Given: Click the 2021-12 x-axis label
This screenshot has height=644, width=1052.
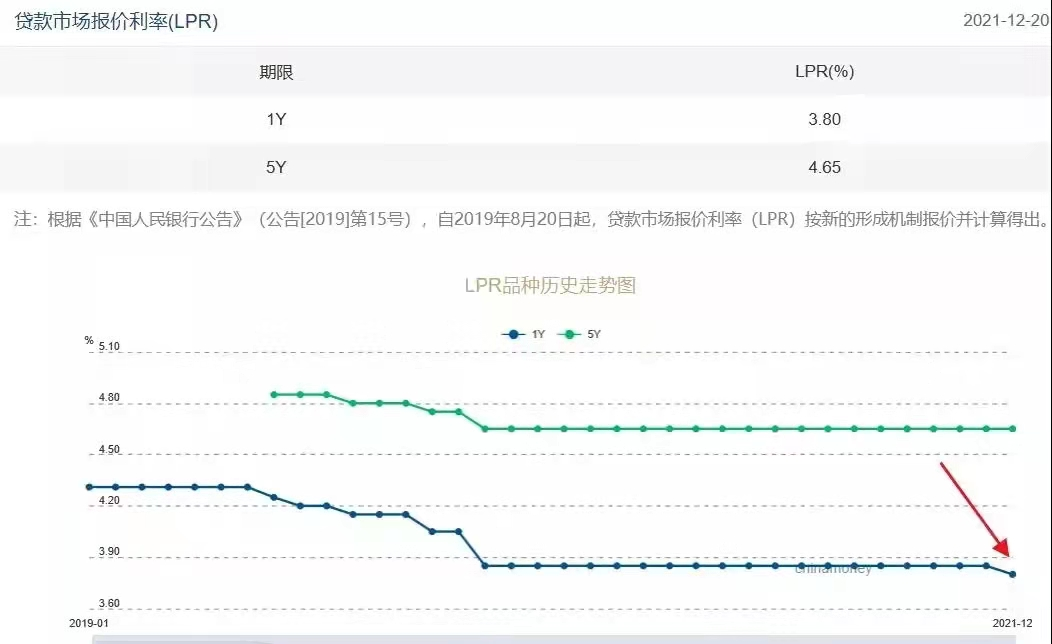Looking at the screenshot, I should coord(1012,623).
